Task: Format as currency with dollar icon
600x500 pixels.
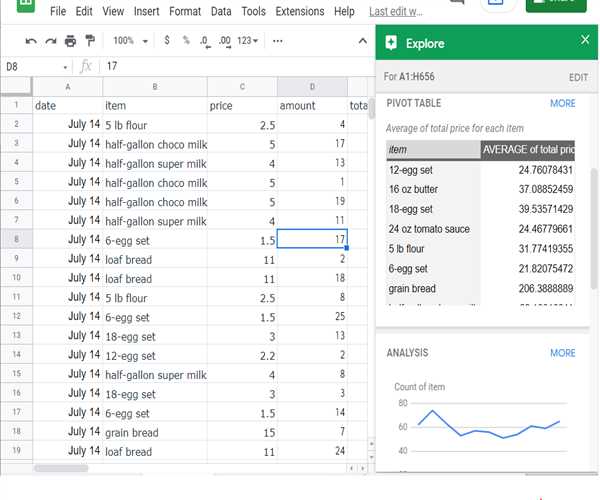Action: 166,41
